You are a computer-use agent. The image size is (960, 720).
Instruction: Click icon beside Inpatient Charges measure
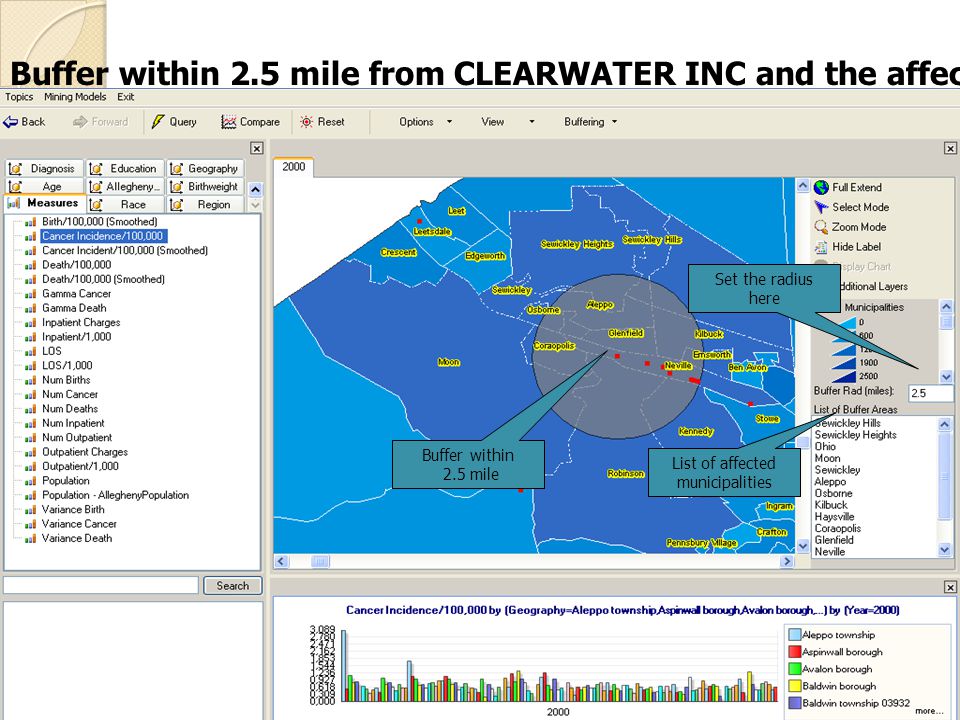[x=30, y=323]
